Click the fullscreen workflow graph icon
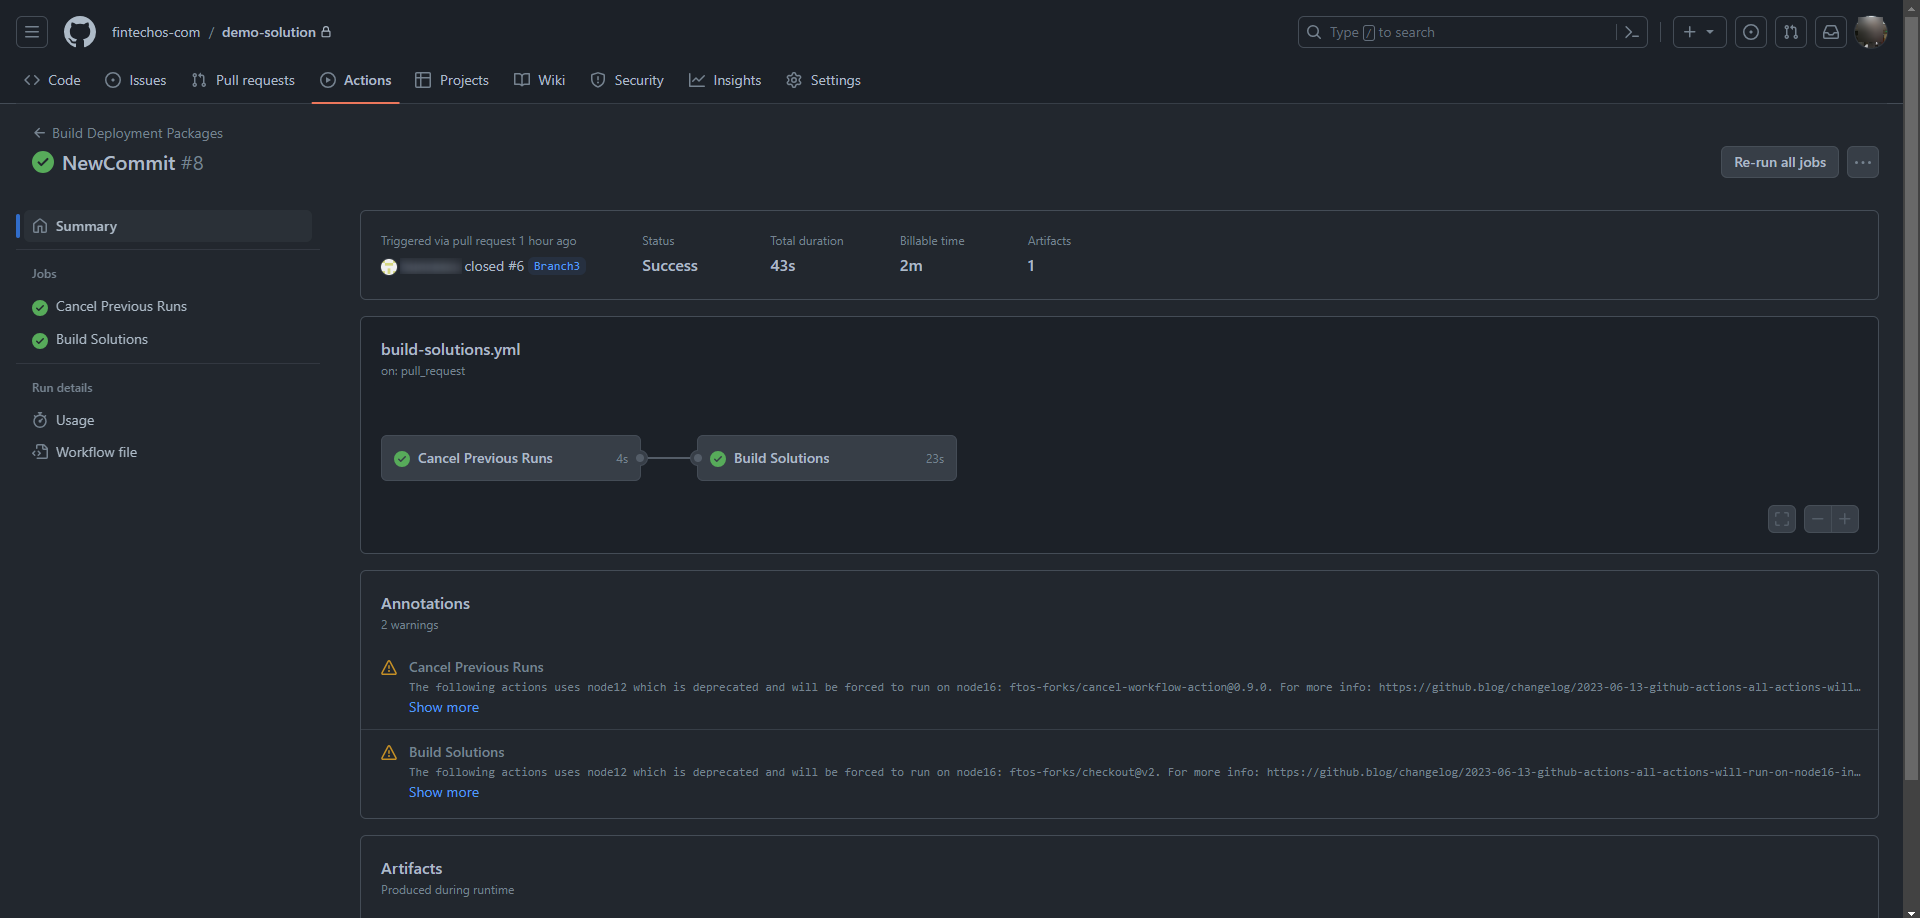 pos(1781,519)
